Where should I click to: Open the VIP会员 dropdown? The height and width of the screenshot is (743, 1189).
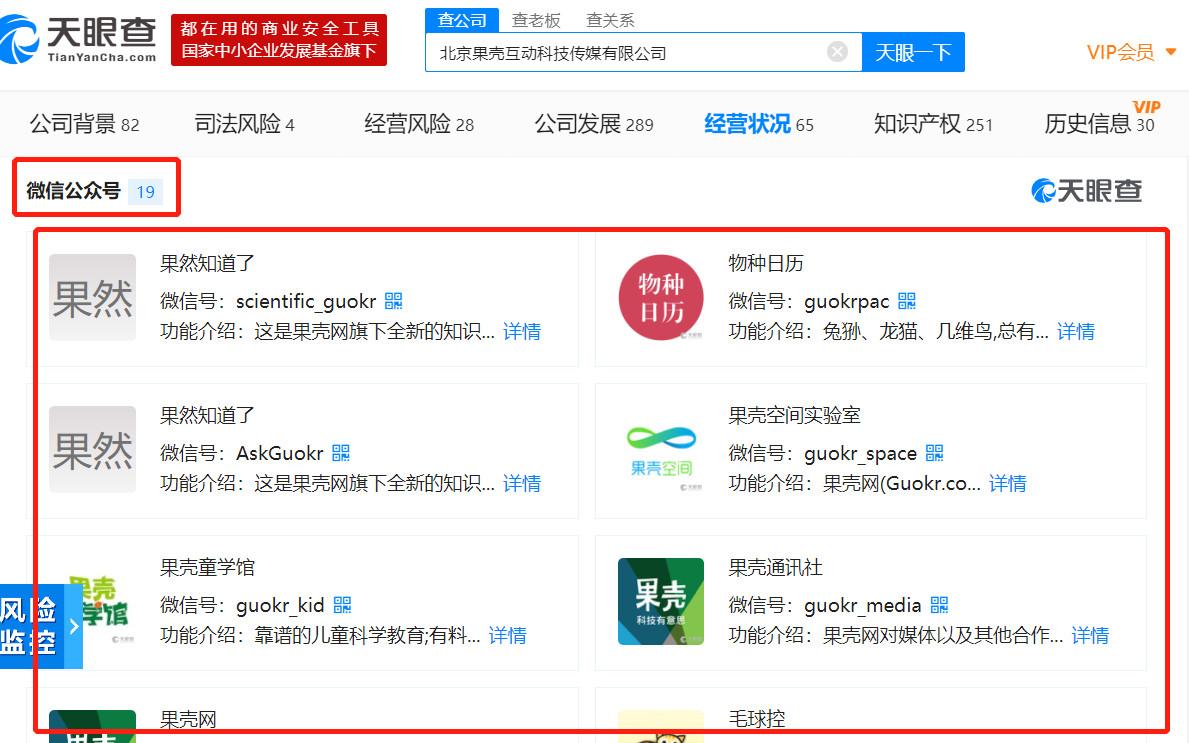(1131, 52)
